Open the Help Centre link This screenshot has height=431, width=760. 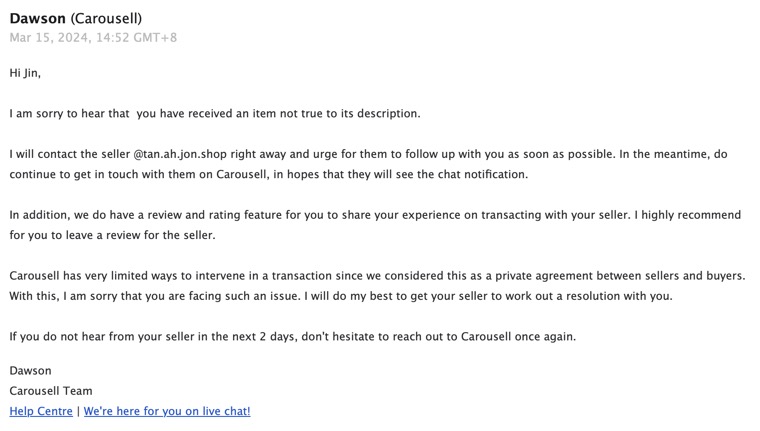tap(41, 411)
